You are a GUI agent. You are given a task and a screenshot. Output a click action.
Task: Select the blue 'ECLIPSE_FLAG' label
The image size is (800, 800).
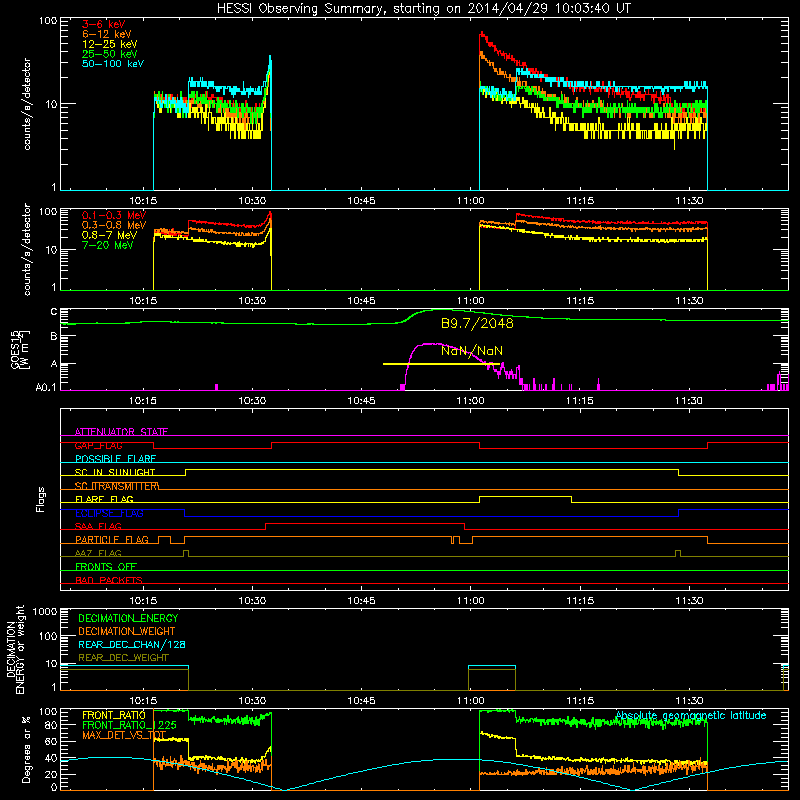click(109, 513)
